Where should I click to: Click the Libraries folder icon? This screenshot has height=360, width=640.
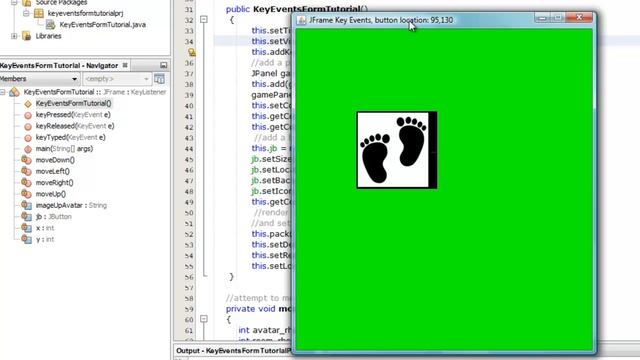[27, 36]
